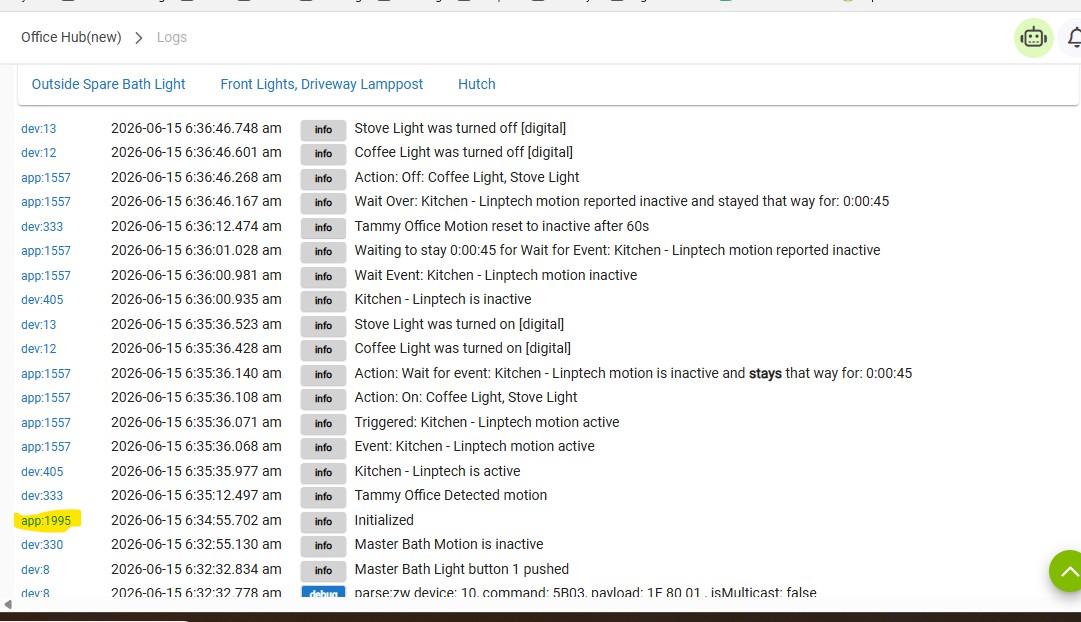The image size is (1081, 622).
Task: Select text 'Tammy Office Detected motion'
Action: click(x=451, y=495)
